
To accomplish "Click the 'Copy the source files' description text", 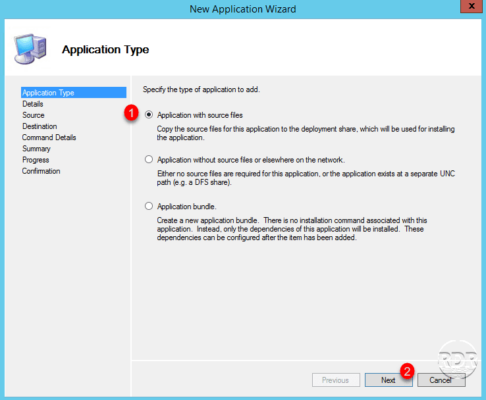I will click(x=306, y=133).
